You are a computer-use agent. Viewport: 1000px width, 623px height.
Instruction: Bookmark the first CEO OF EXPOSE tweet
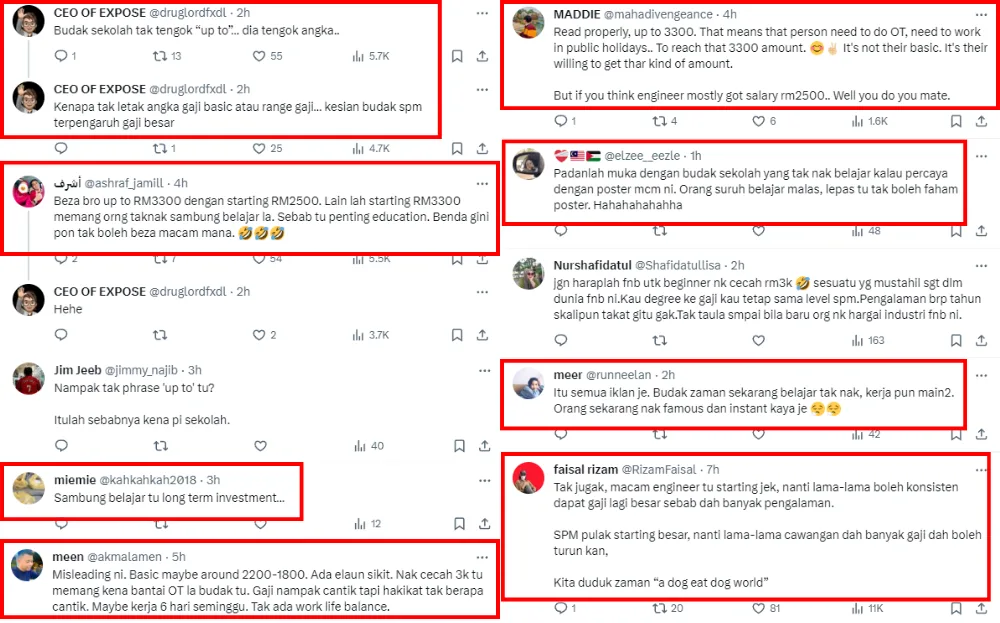457,57
